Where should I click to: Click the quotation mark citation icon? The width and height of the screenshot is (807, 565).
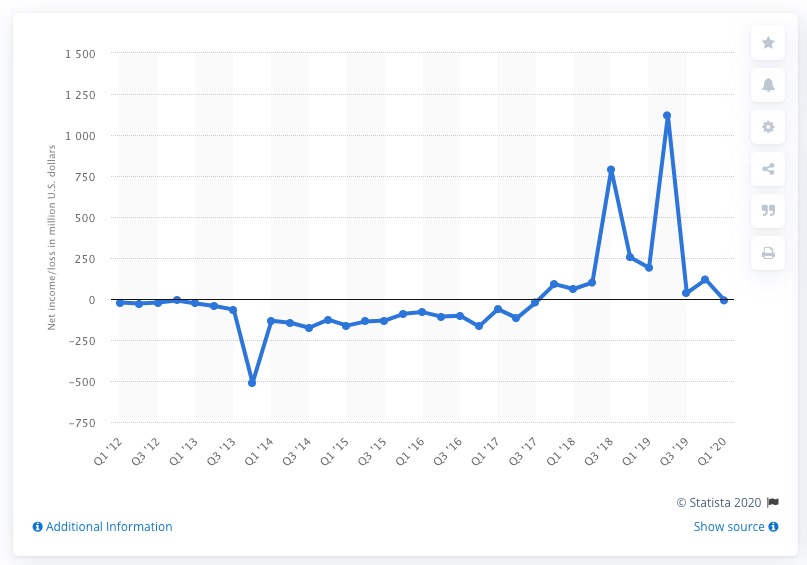point(768,211)
